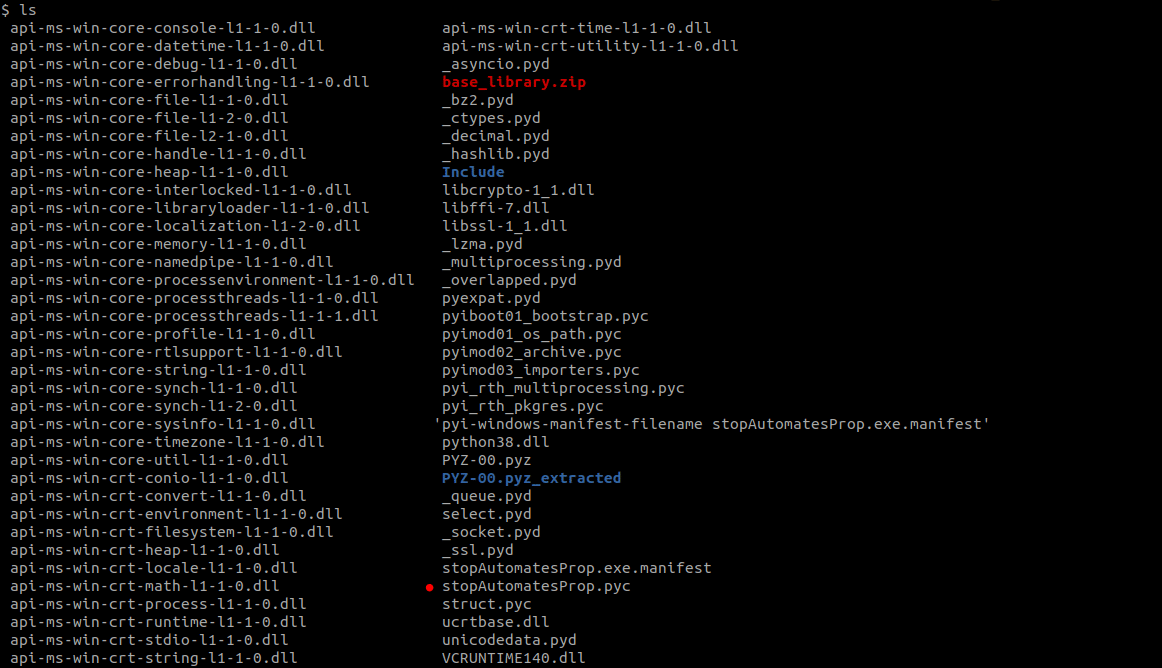
Task: Click the api-ms-win-crt-math-l1-1-0.dll entry
Action: pos(145,586)
